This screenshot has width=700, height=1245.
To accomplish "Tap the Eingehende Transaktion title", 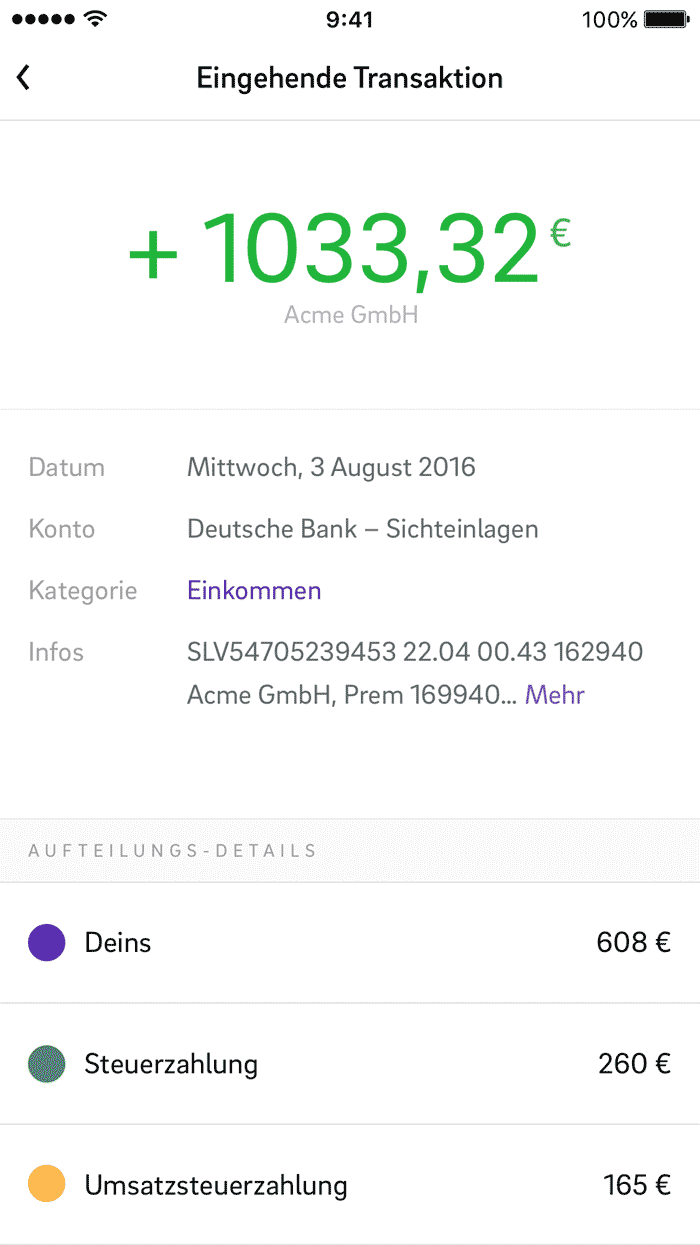I will coord(350,78).
